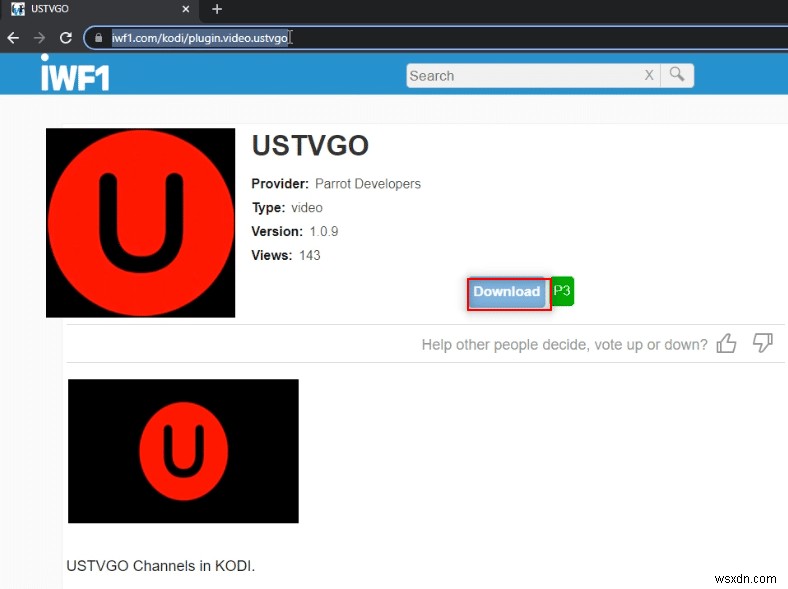Click the views count 143

[310, 255]
